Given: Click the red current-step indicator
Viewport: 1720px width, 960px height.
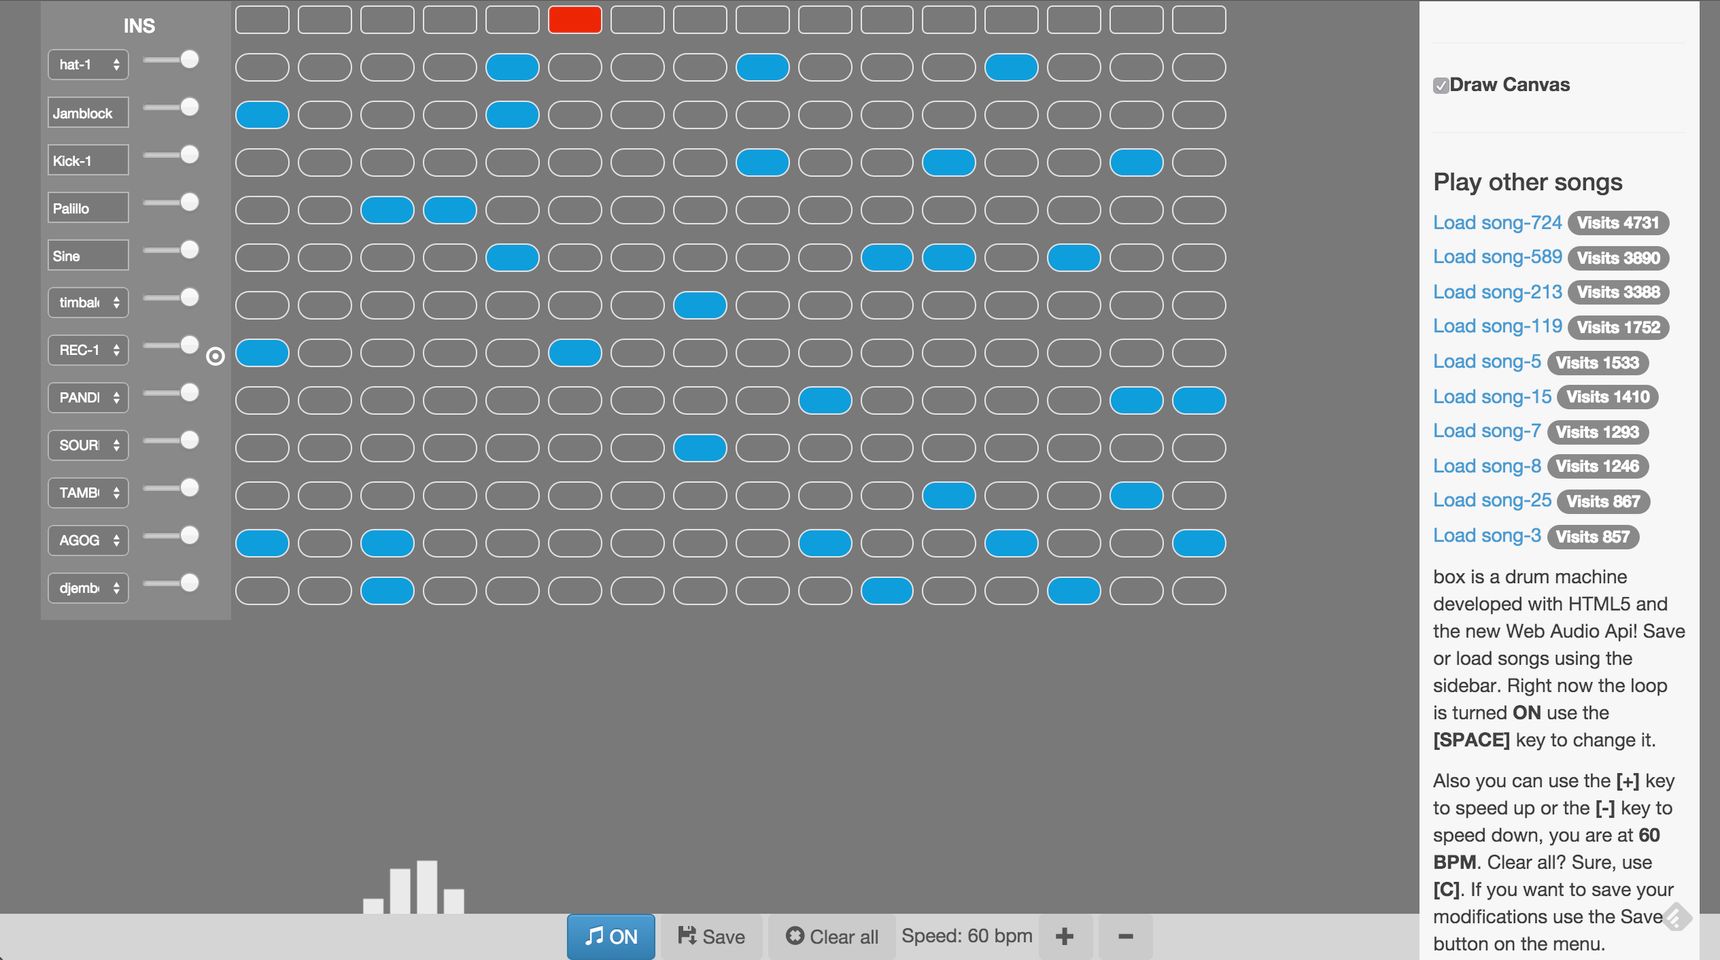Looking at the screenshot, I should pyautogui.click(x=575, y=19).
